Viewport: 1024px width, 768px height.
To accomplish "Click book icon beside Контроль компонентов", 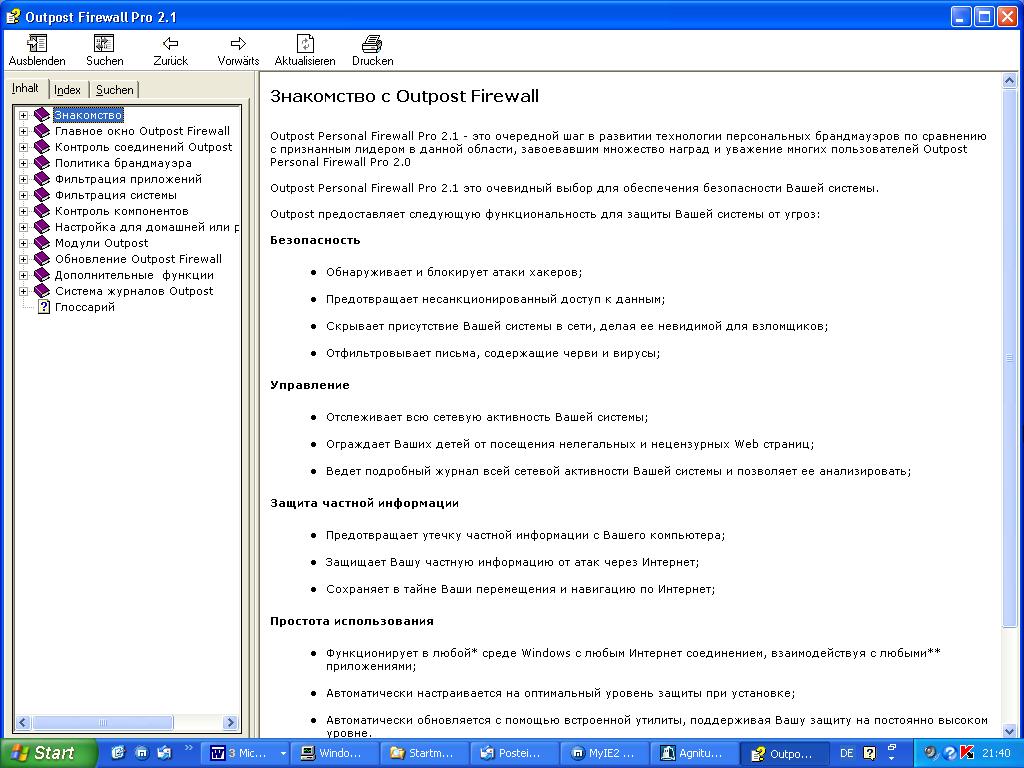I will click(x=42, y=211).
